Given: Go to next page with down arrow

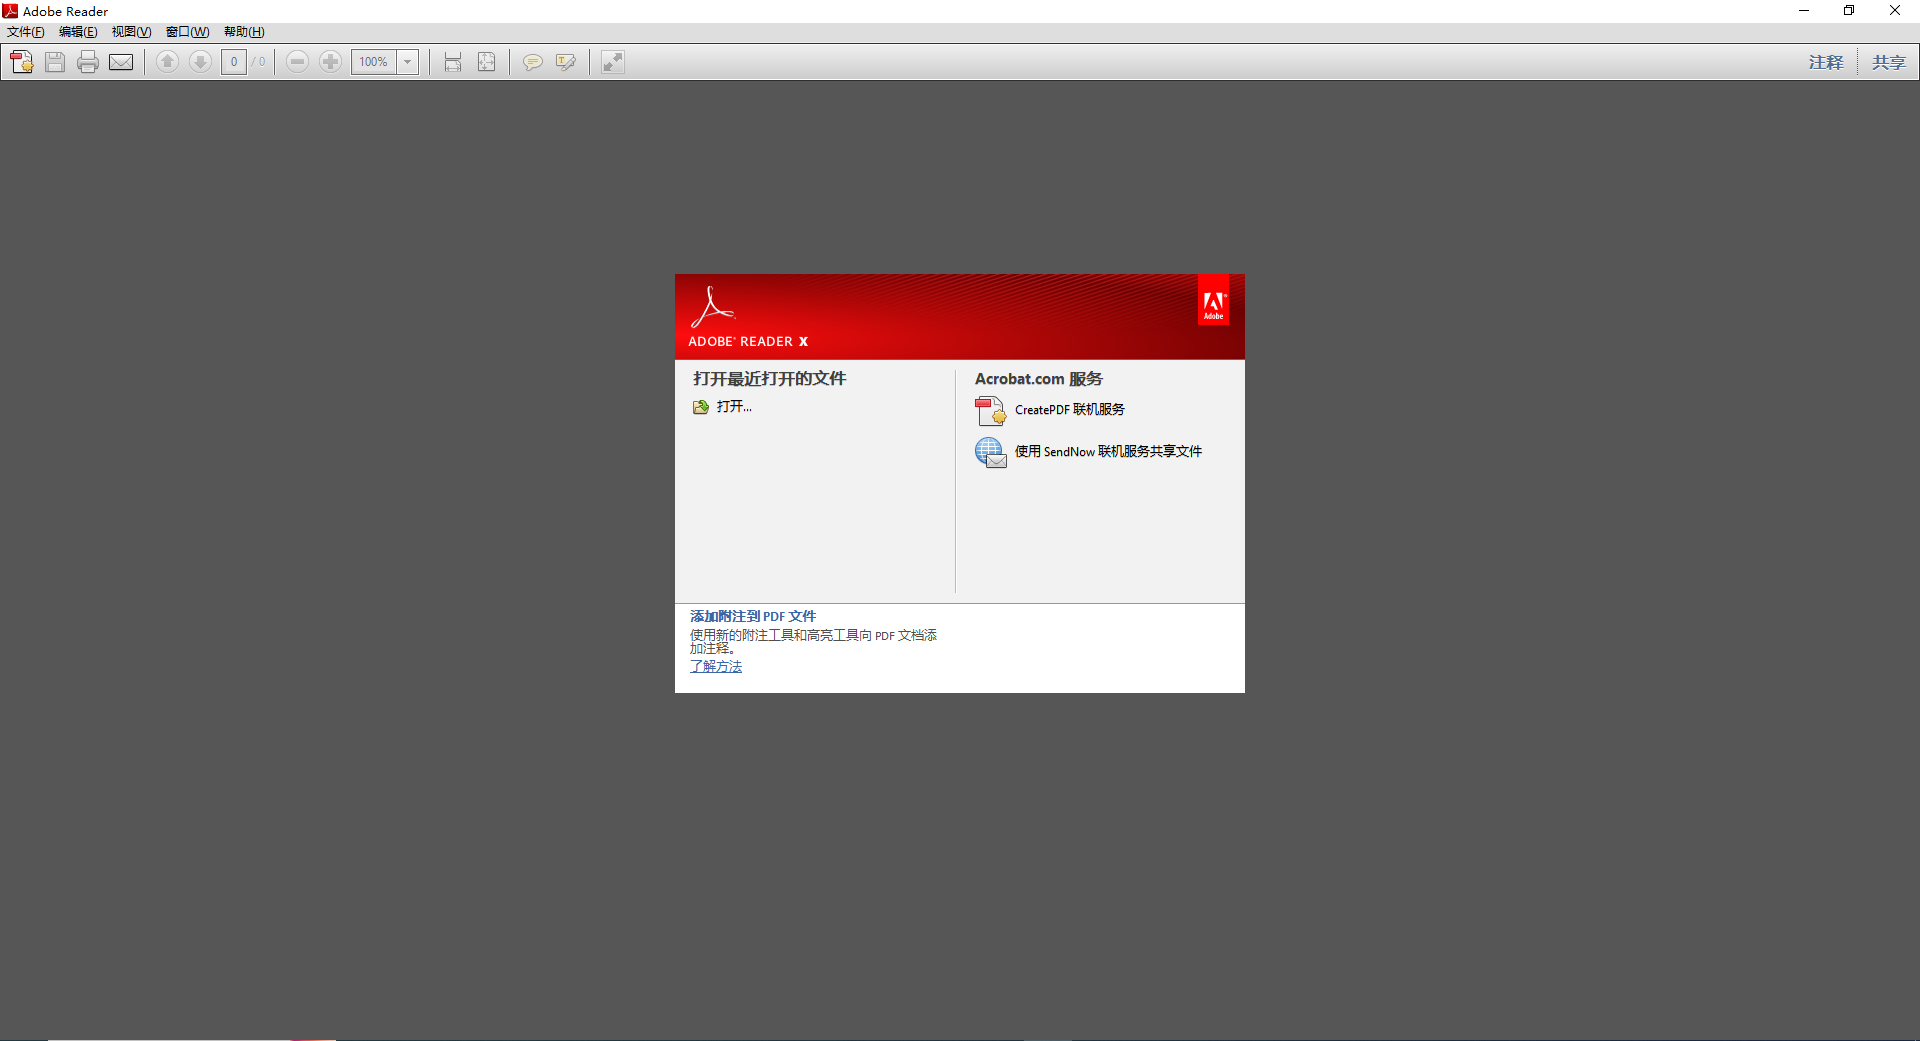Looking at the screenshot, I should coord(200,62).
